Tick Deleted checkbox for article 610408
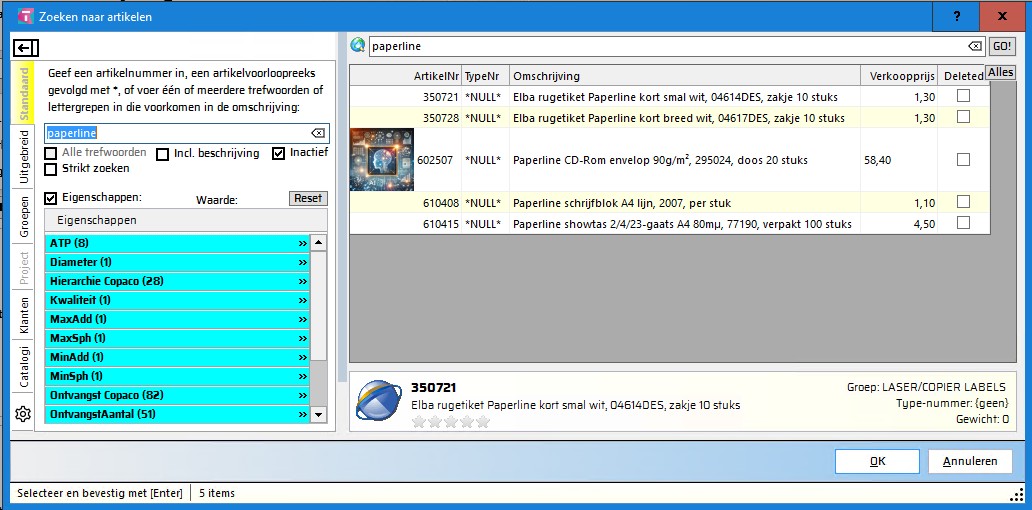Viewport: 1032px width, 510px height. (x=964, y=201)
